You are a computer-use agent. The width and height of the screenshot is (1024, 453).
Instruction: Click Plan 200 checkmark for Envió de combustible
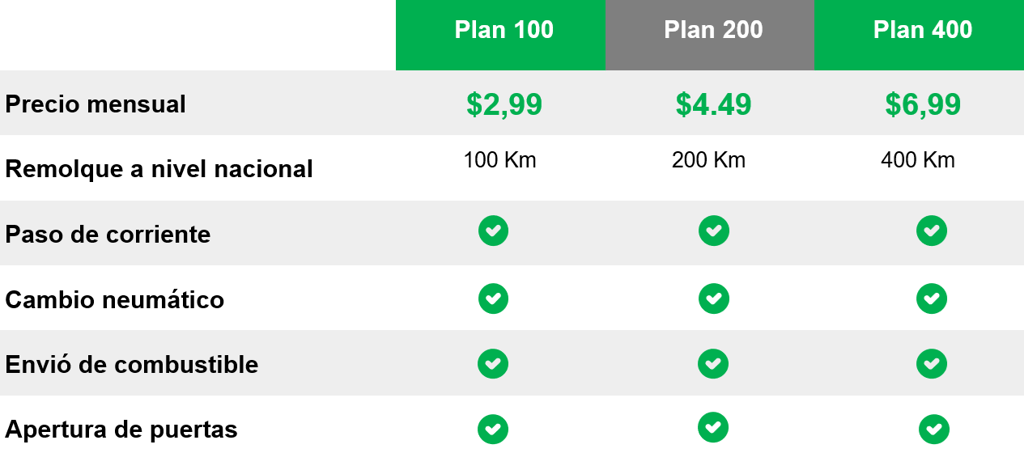point(713,362)
